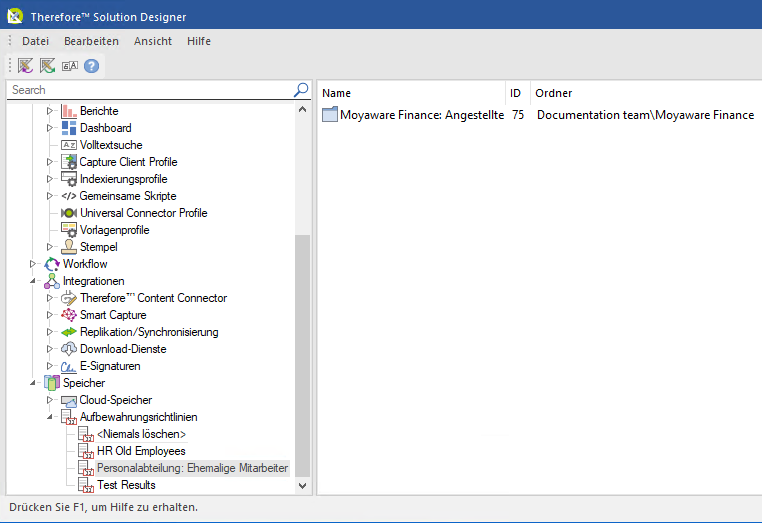Click the language translation toolbar icon
This screenshot has width=762, height=523.
pyautogui.click(x=69, y=66)
